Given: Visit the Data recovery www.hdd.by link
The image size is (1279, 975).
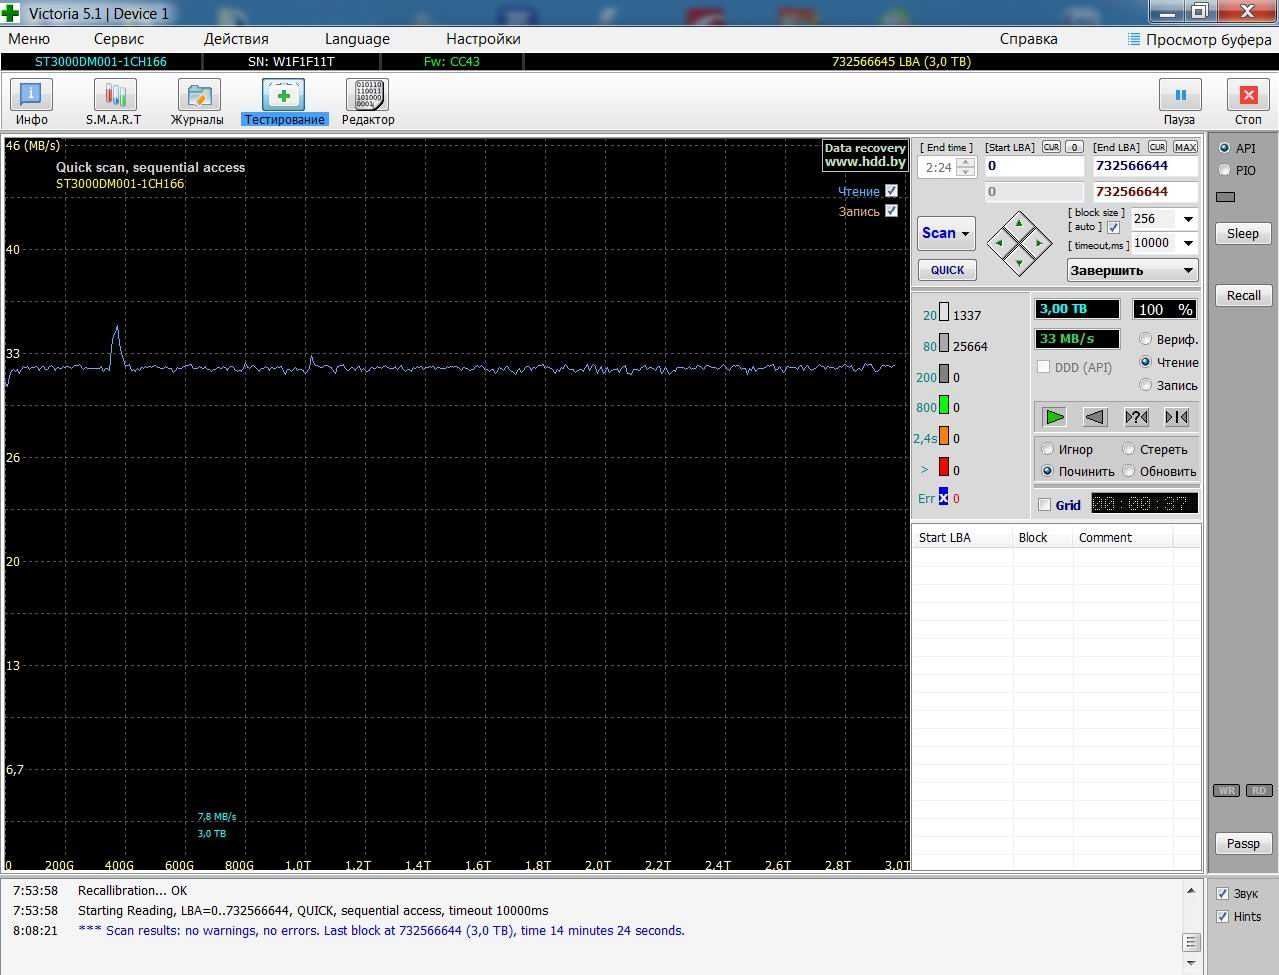Looking at the screenshot, I should point(865,154).
